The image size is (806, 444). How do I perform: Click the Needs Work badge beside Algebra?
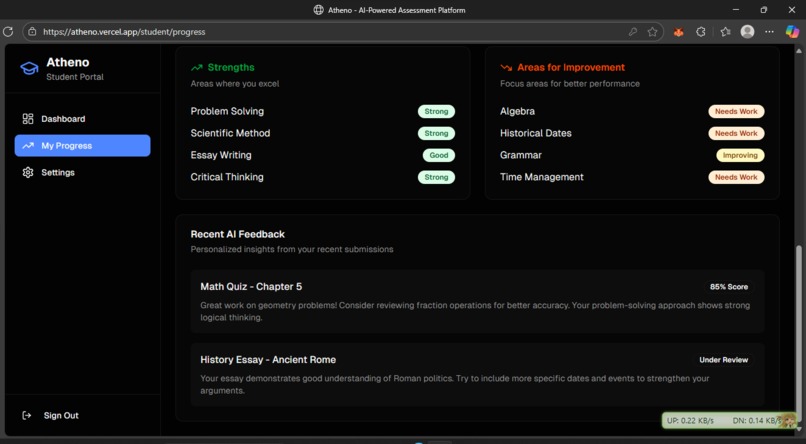[736, 112]
